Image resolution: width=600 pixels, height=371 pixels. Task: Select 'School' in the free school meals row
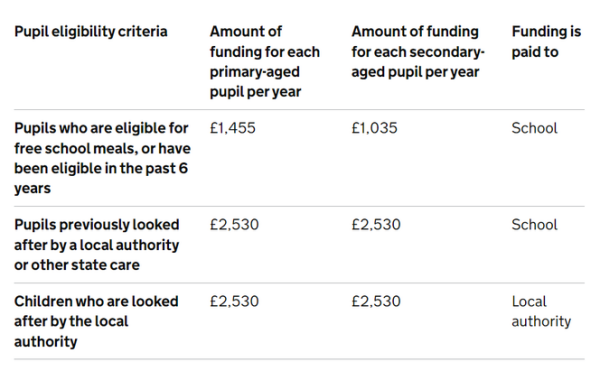(x=534, y=128)
